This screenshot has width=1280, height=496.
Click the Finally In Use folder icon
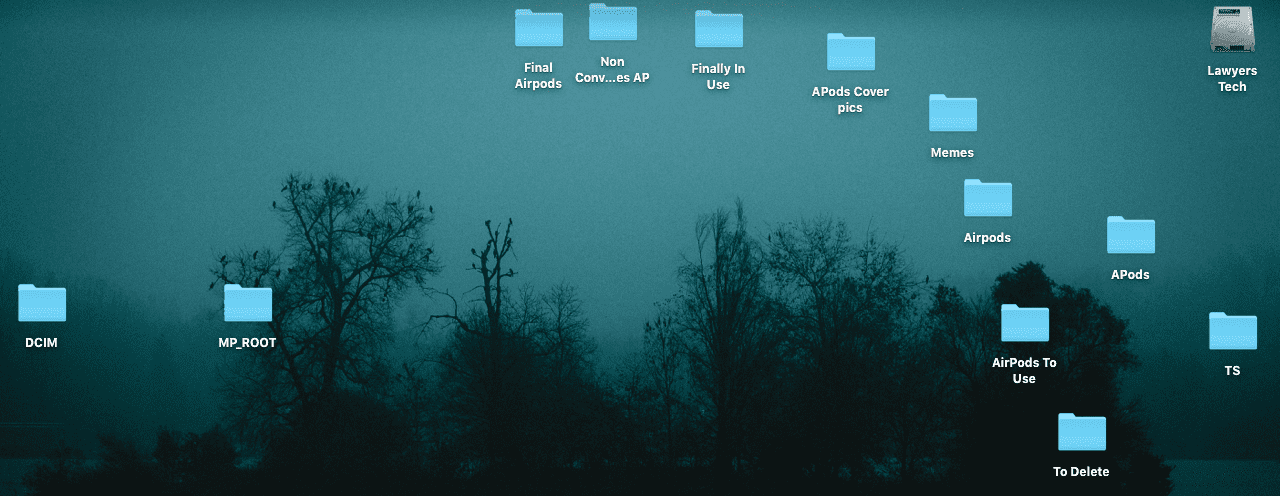click(719, 29)
